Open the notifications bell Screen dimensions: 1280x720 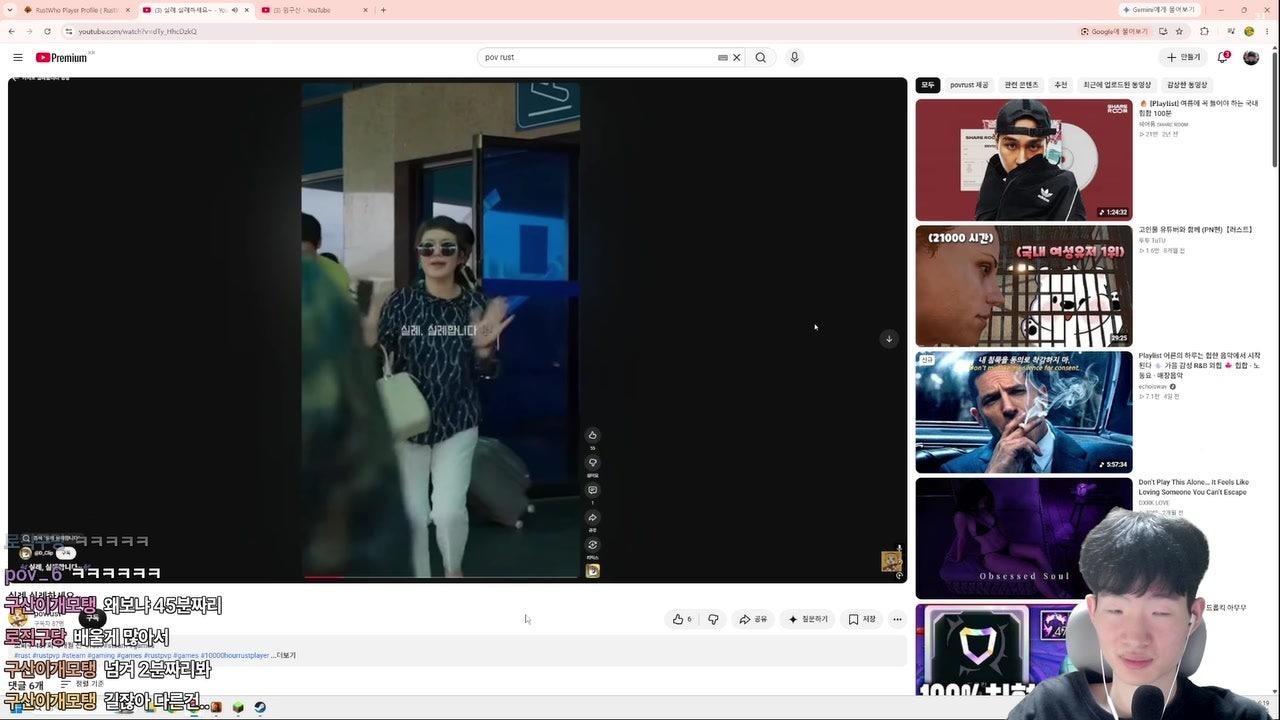point(1222,57)
